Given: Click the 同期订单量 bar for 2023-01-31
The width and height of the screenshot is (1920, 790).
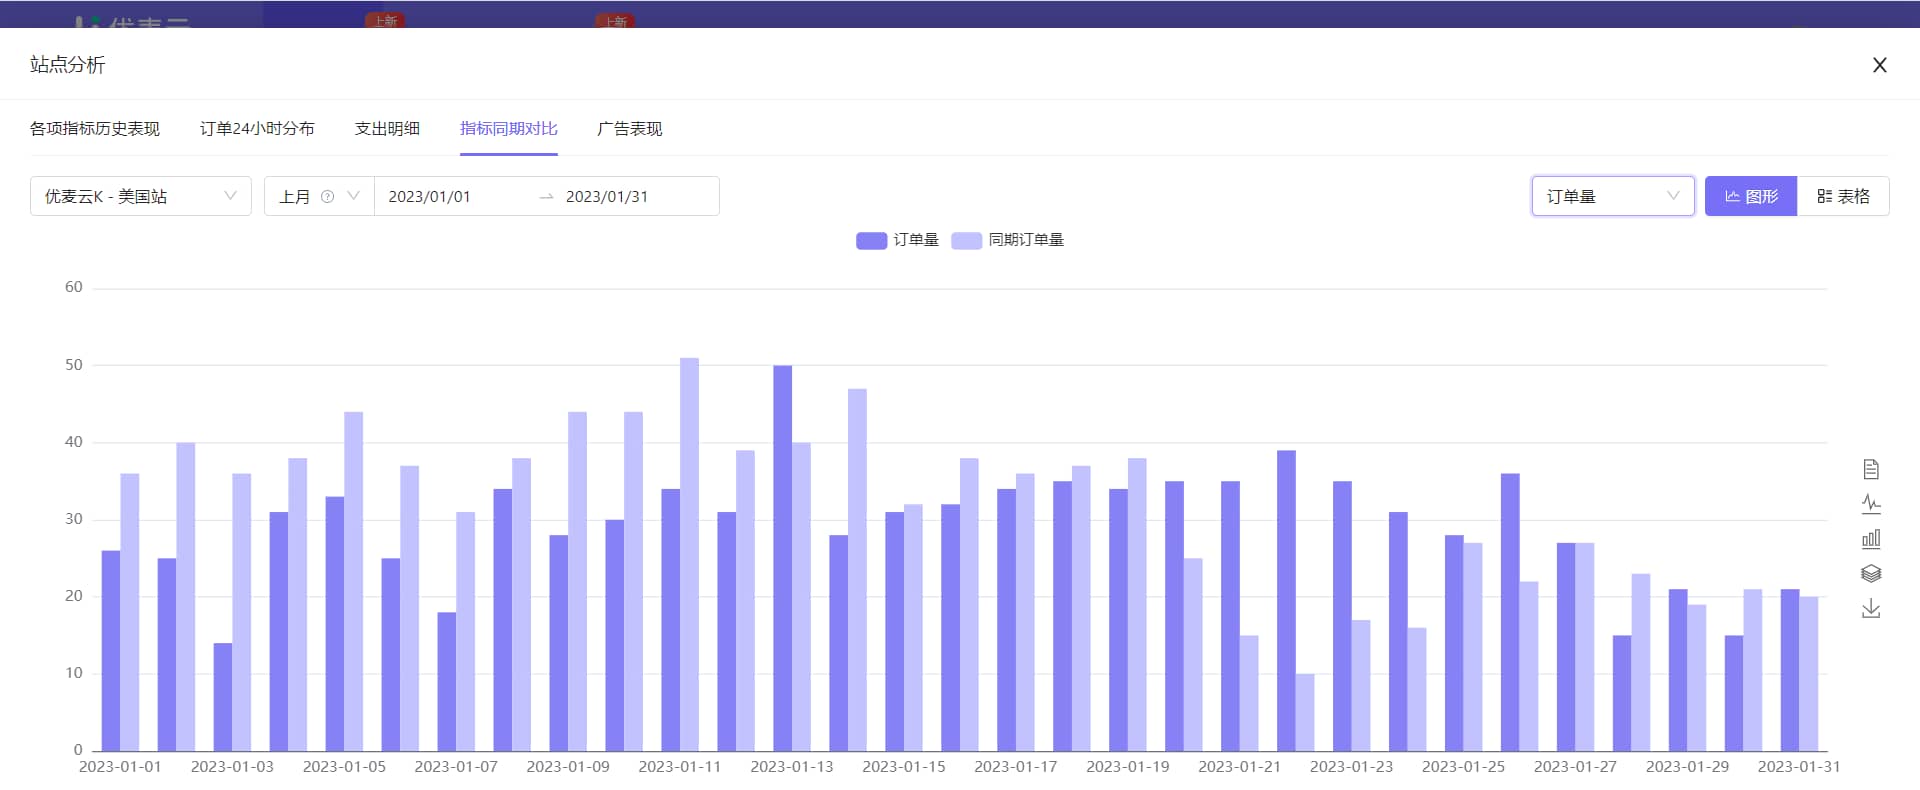Looking at the screenshot, I should tap(1809, 674).
